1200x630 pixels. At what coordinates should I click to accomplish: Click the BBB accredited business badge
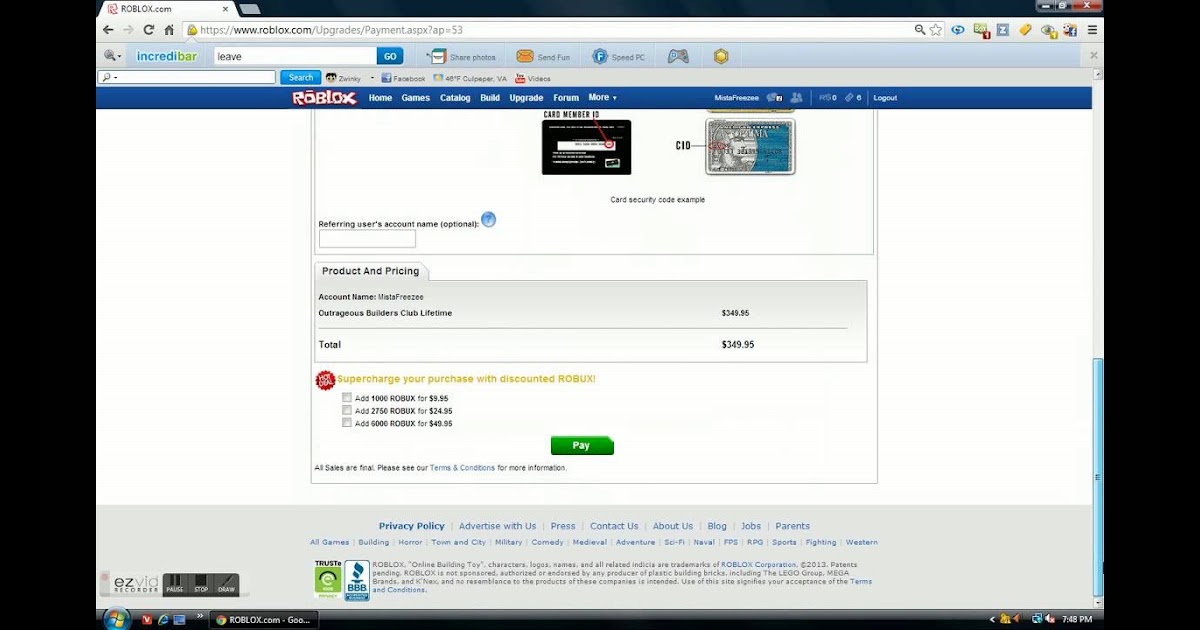click(357, 580)
